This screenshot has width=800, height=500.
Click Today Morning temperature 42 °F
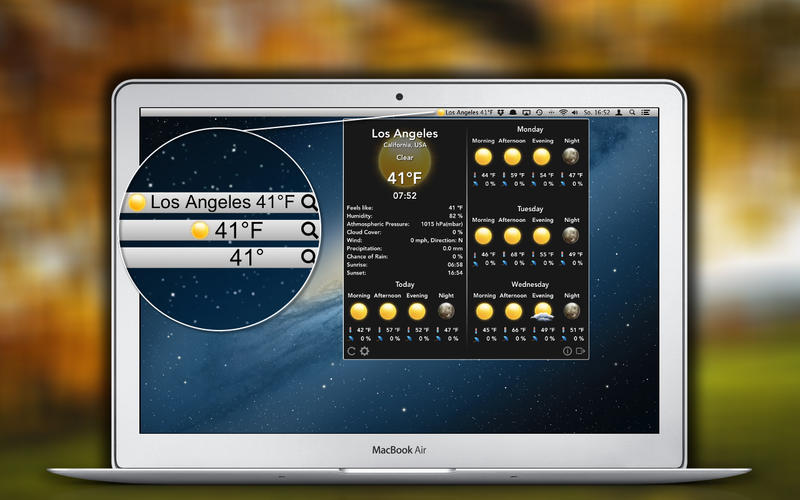tap(364, 331)
